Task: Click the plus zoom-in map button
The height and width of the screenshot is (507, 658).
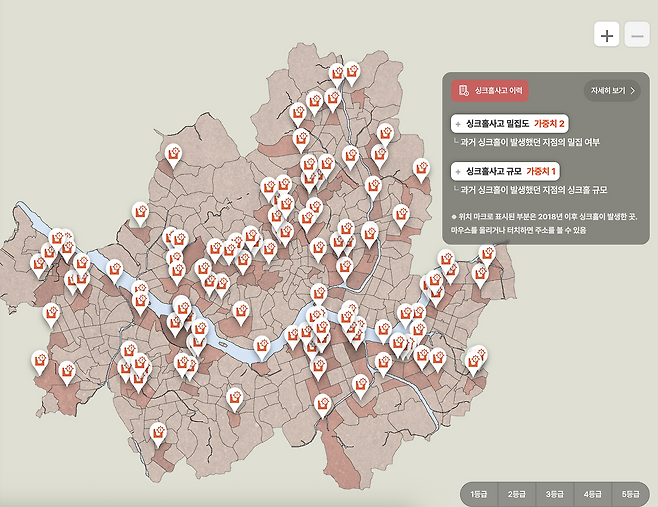Action: (x=606, y=35)
